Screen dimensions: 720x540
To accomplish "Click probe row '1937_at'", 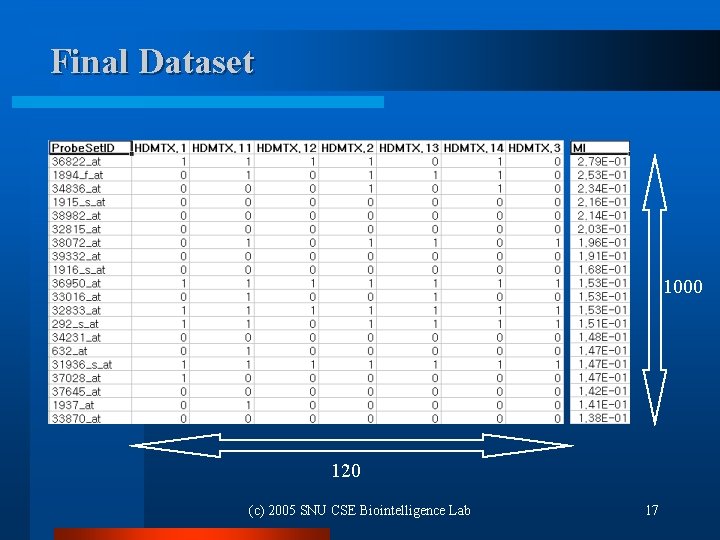I will point(306,405).
